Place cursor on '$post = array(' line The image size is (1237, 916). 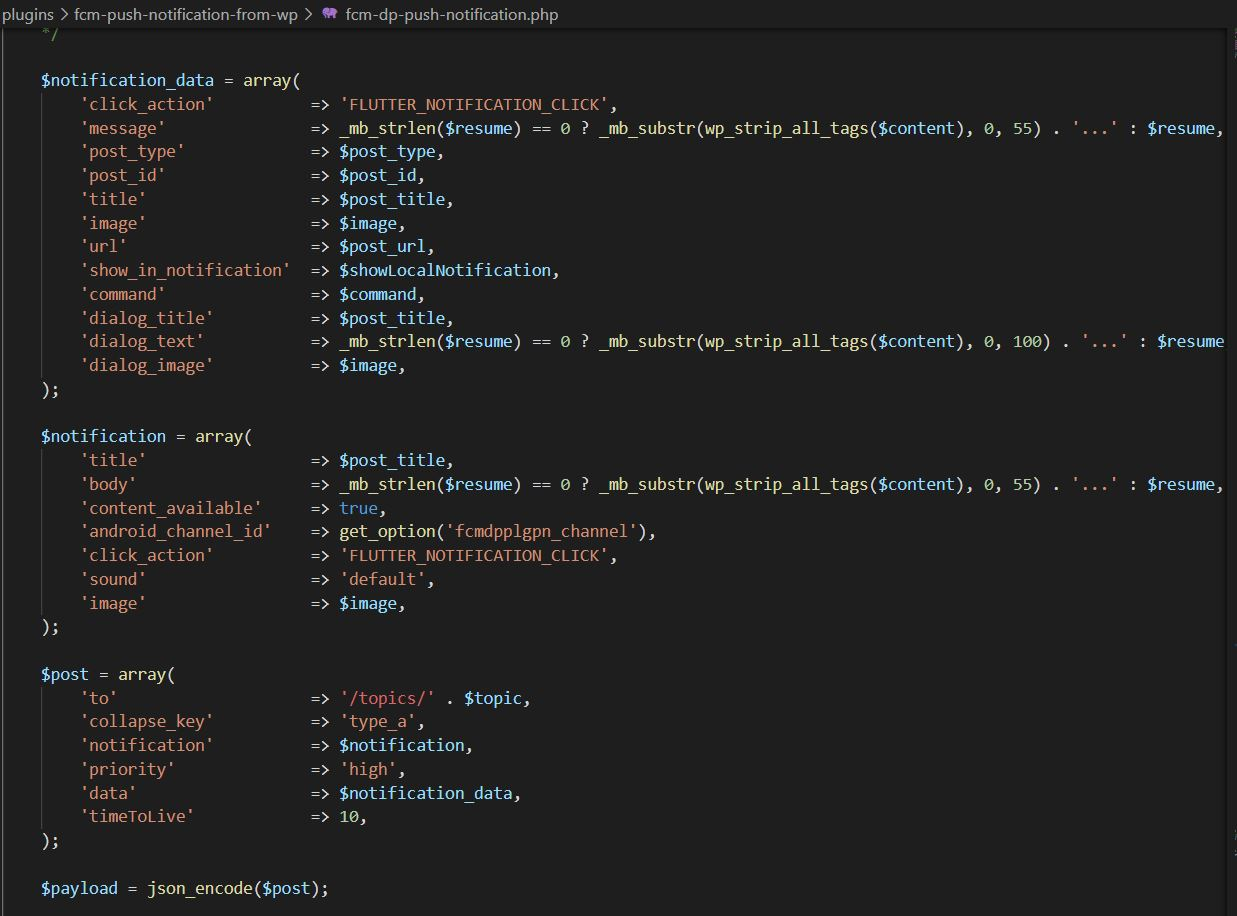coord(108,674)
